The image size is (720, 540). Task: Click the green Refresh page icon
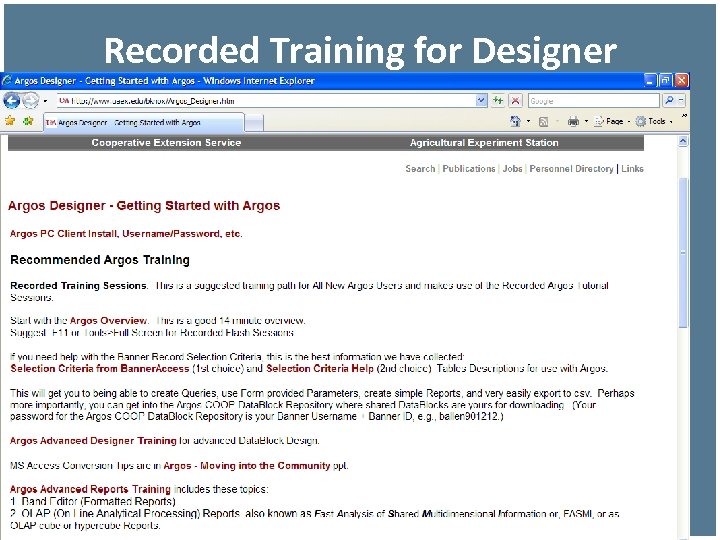click(x=498, y=101)
